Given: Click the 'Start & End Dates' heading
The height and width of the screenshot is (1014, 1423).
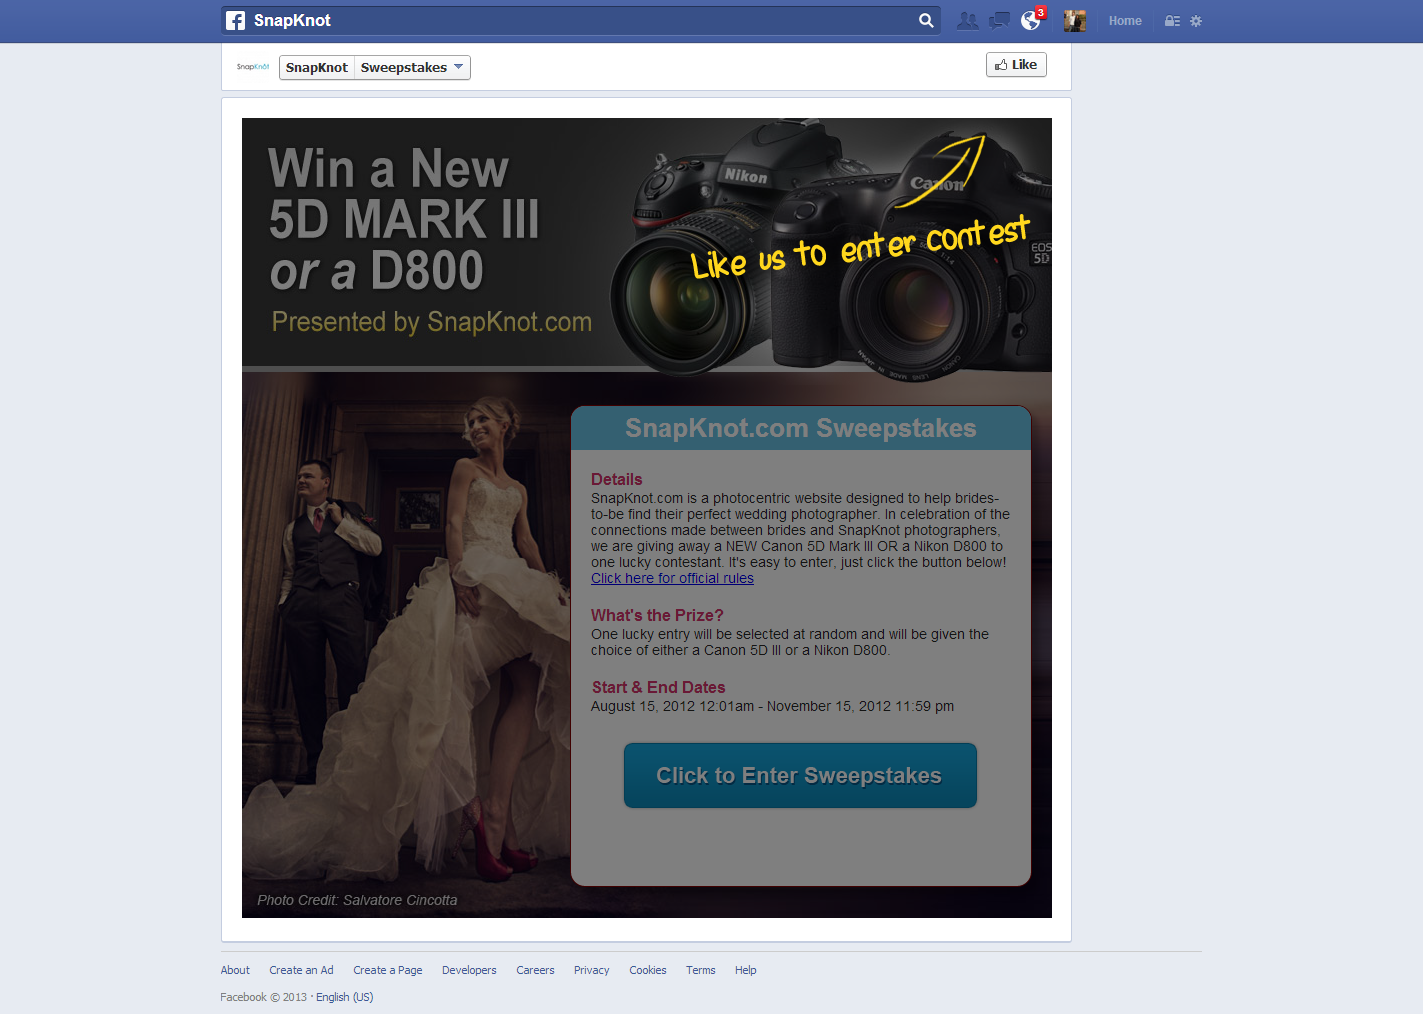Looking at the screenshot, I should 658,687.
